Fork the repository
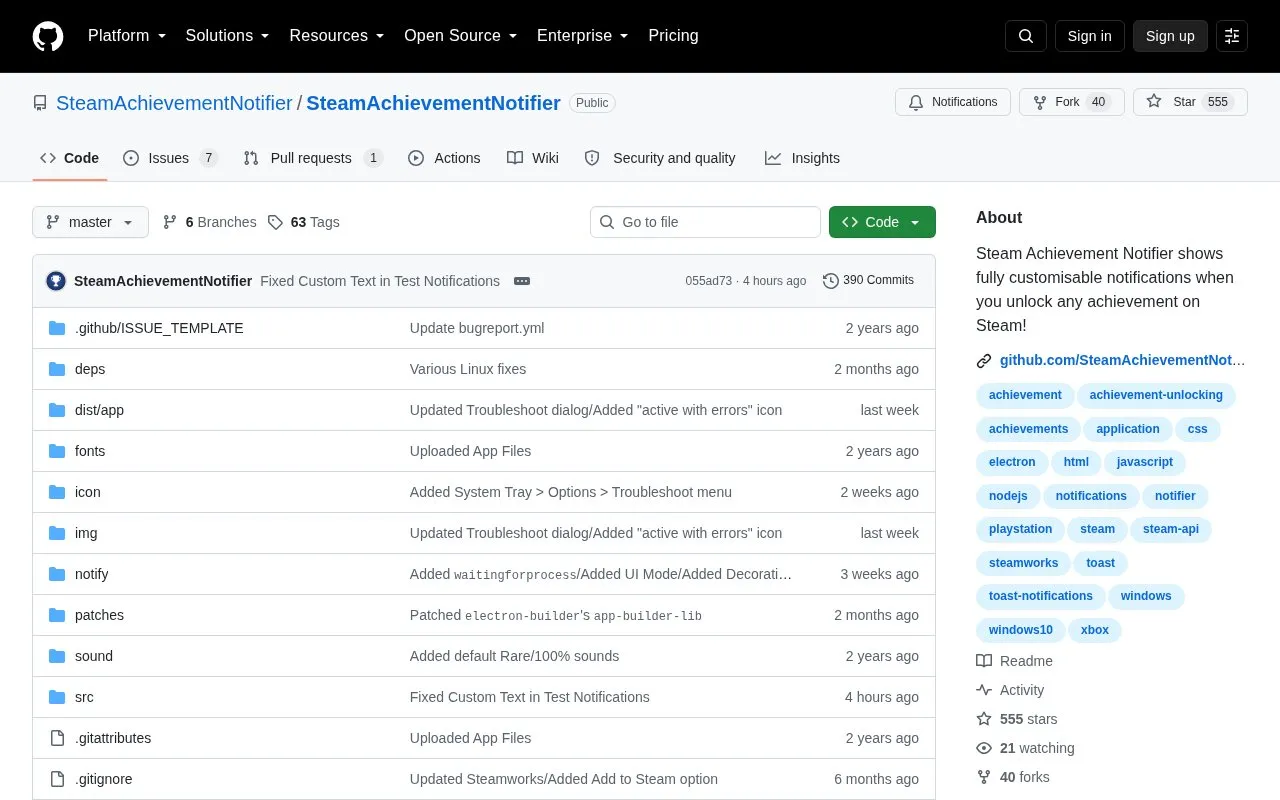 pos(1072,102)
